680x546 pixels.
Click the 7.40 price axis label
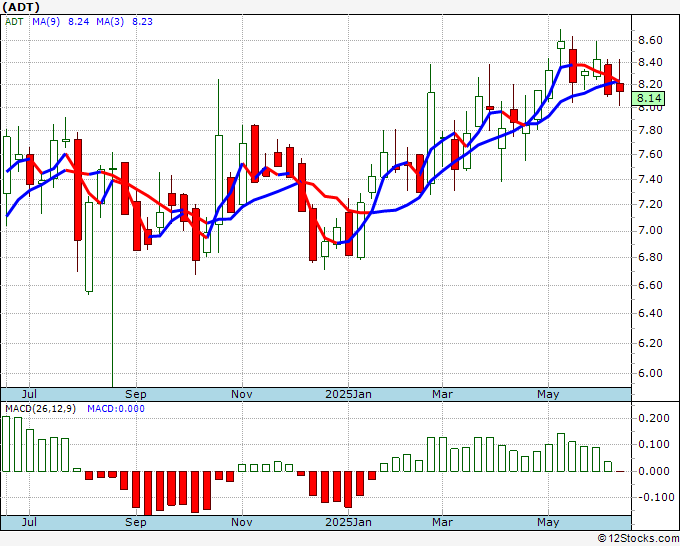650,179
